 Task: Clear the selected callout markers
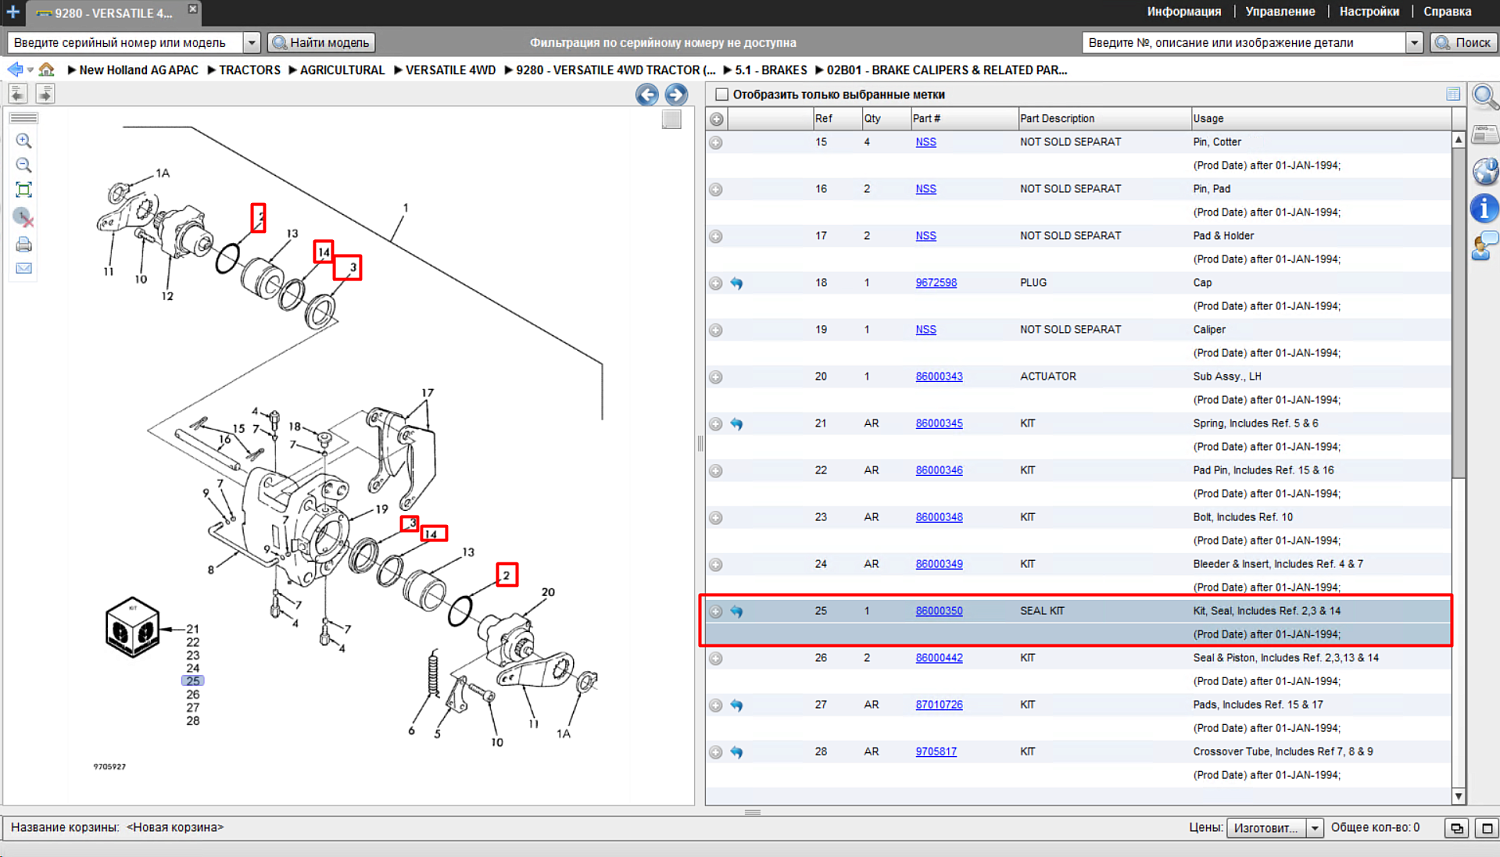(x=24, y=217)
